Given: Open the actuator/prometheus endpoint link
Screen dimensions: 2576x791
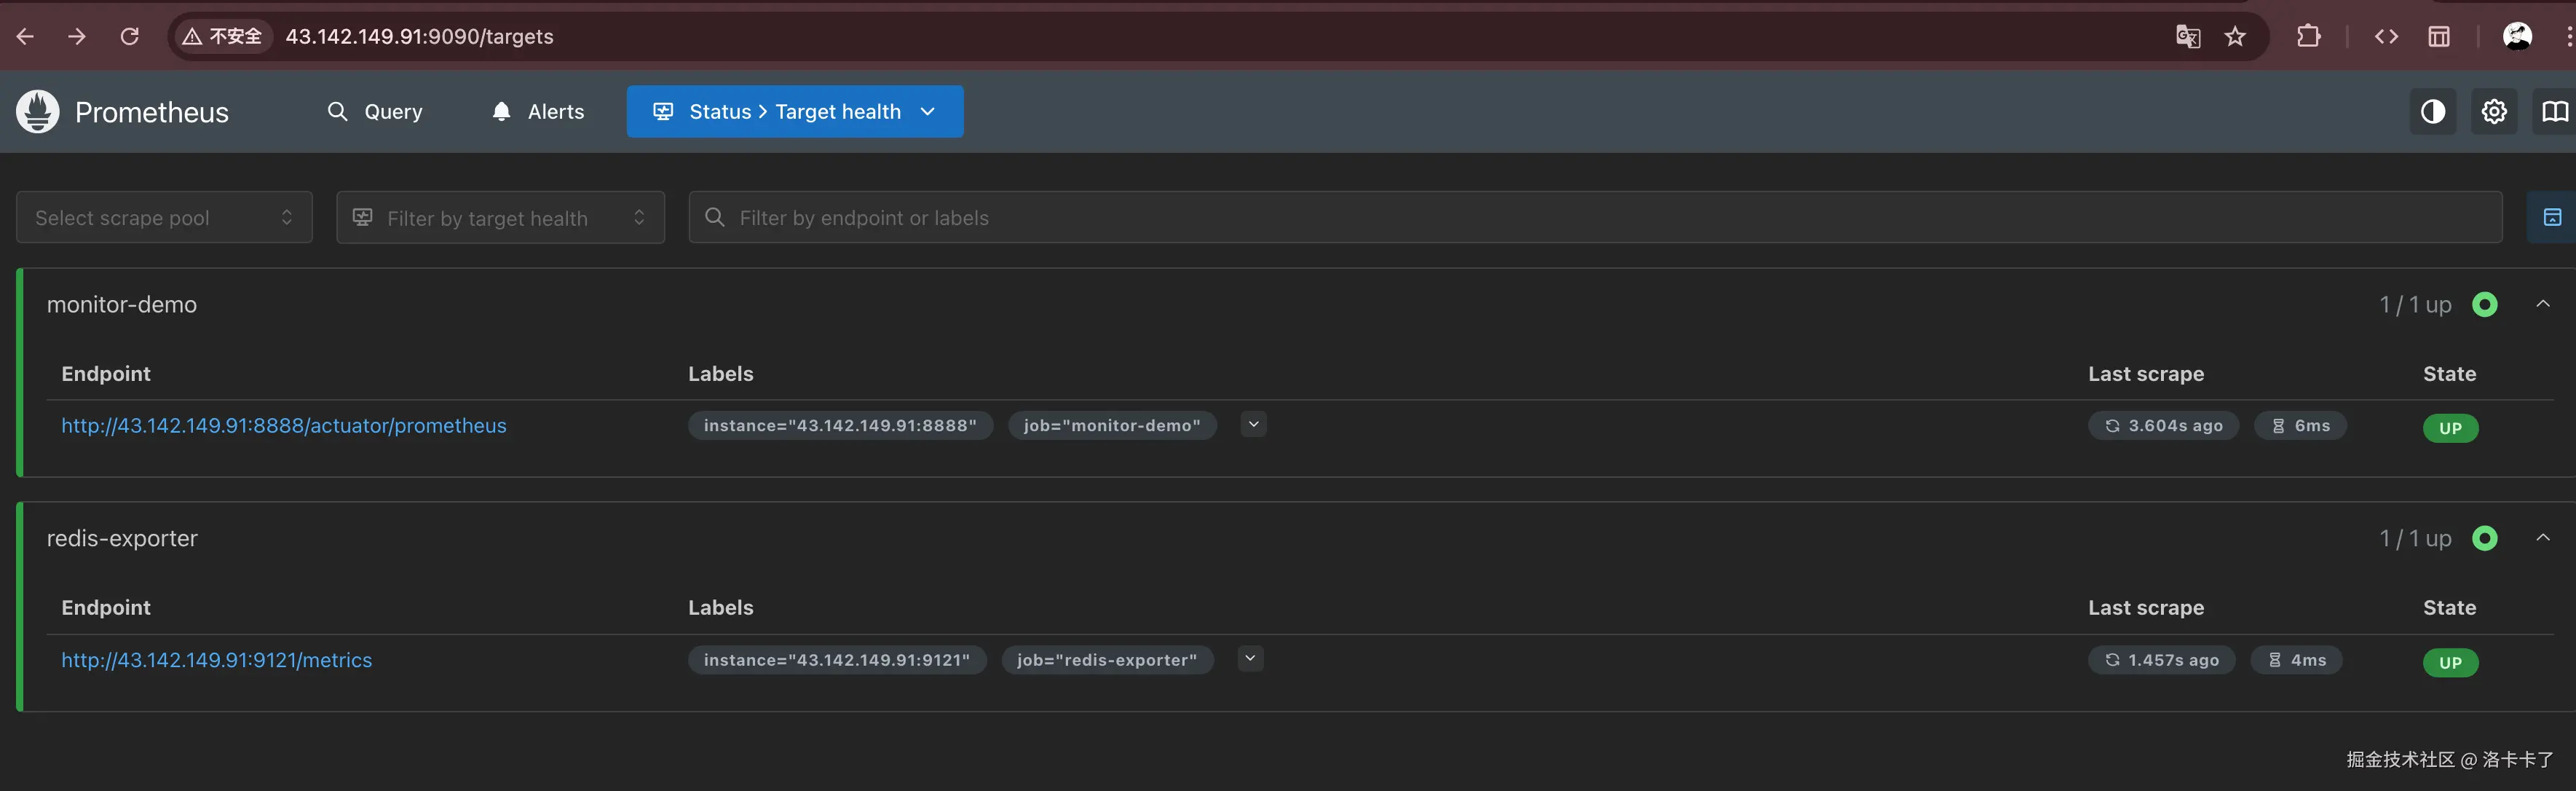Looking at the screenshot, I should pos(284,426).
